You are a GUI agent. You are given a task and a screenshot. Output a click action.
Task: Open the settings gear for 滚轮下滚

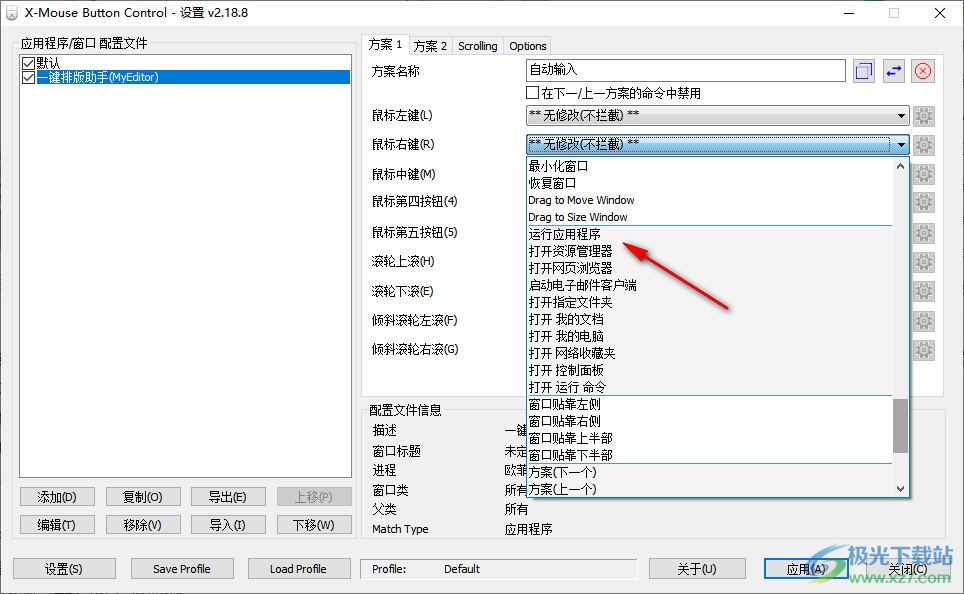point(923,291)
